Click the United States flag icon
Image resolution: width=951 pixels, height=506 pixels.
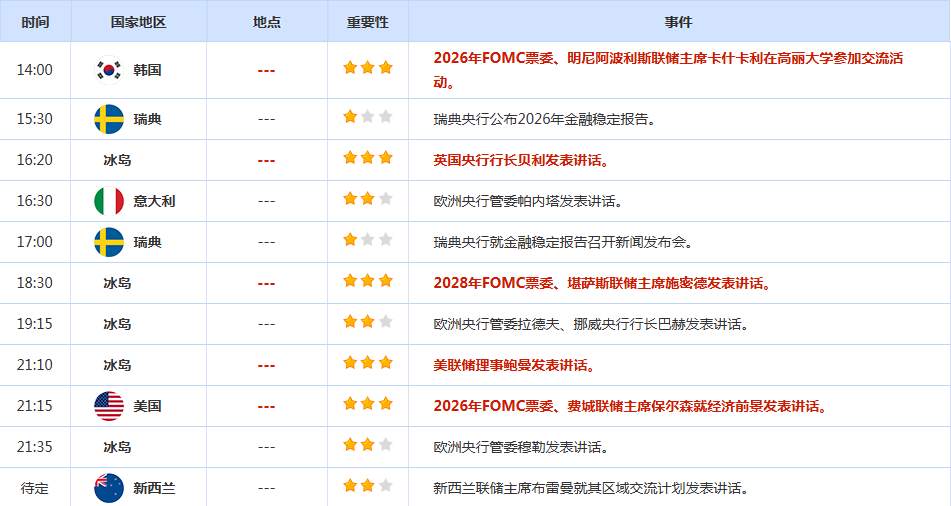pyautogui.click(x=109, y=406)
